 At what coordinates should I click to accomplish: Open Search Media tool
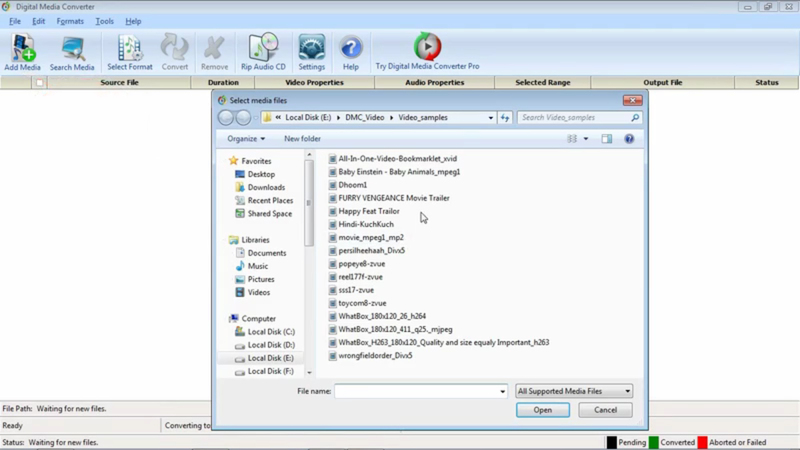point(72,52)
